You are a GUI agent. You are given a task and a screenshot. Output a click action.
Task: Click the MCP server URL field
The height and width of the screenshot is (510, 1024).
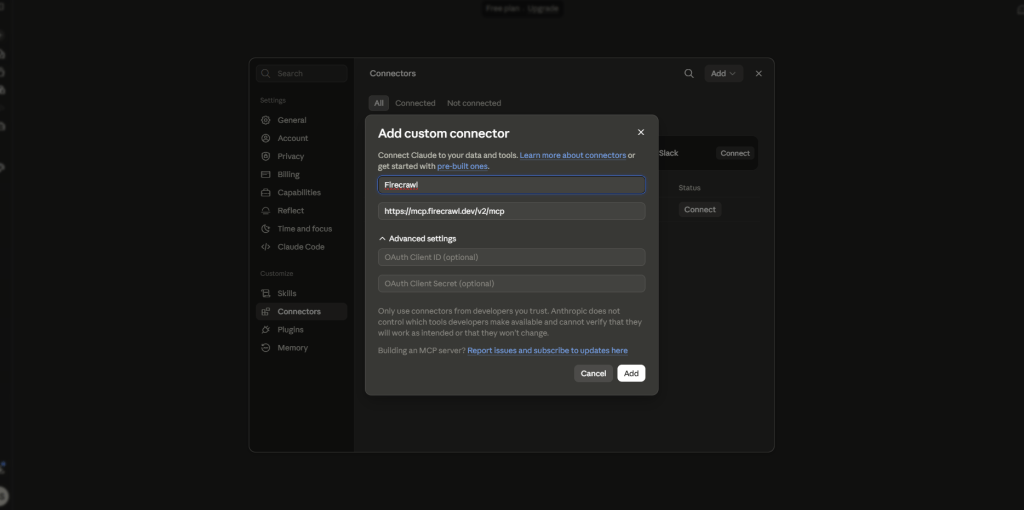511,211
